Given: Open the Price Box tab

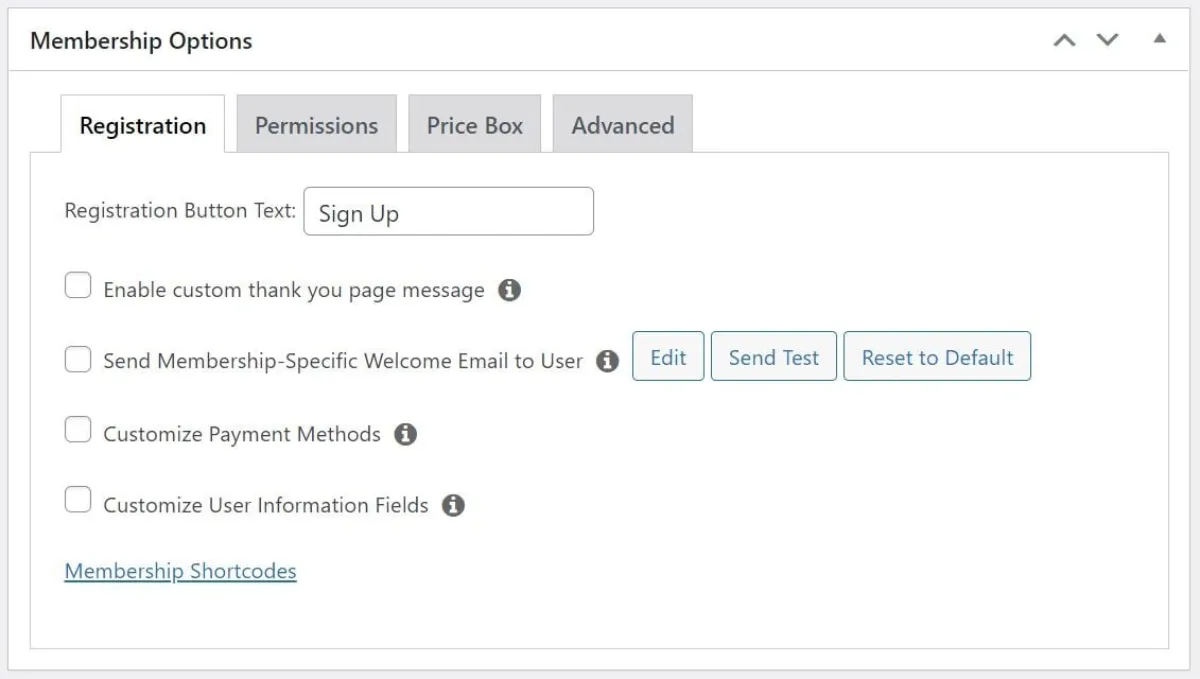Looking at the screenshot, I should click(474, 125).
